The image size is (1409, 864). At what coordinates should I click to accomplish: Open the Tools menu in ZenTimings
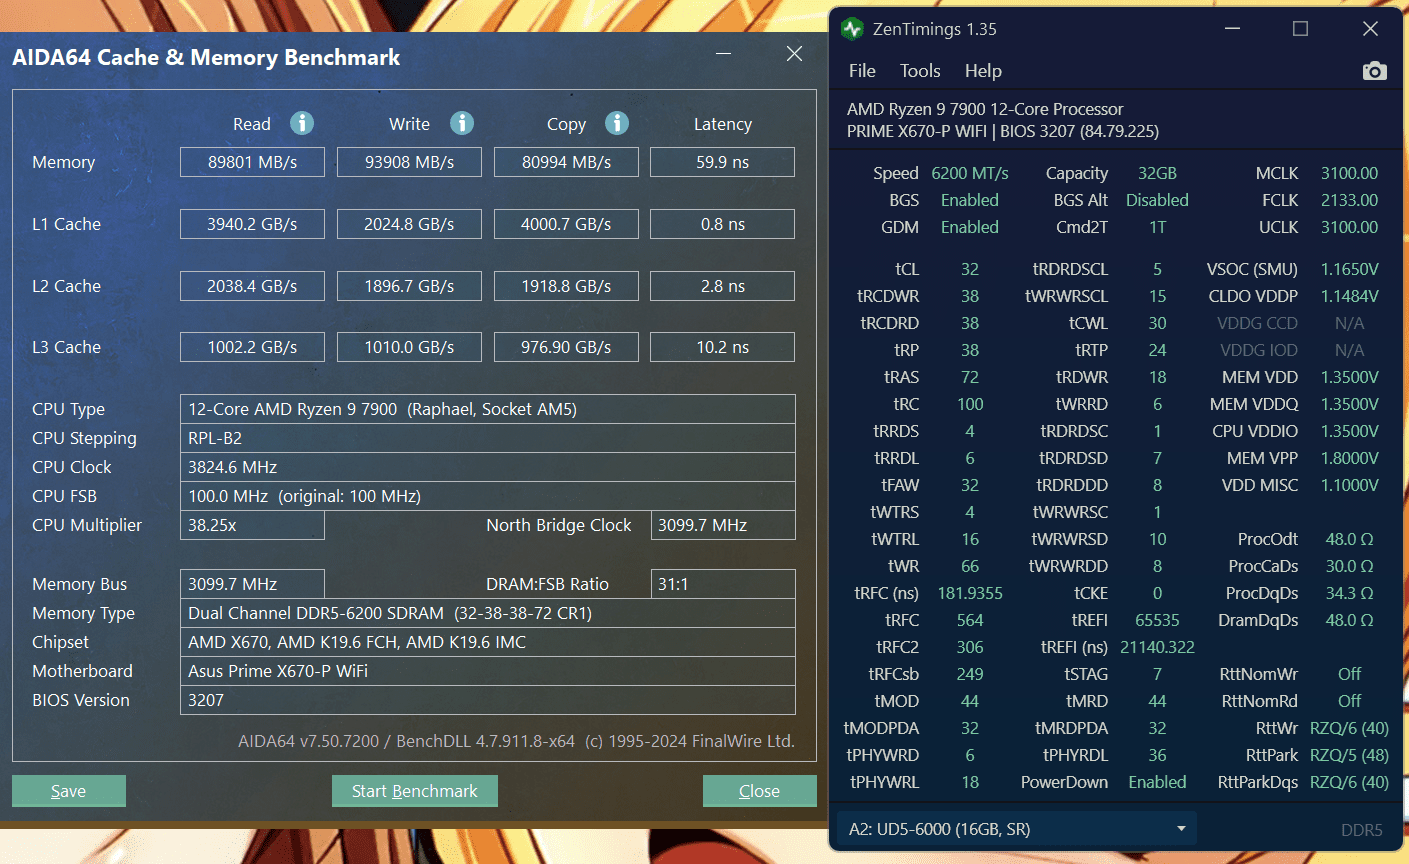tap(920, 71)
